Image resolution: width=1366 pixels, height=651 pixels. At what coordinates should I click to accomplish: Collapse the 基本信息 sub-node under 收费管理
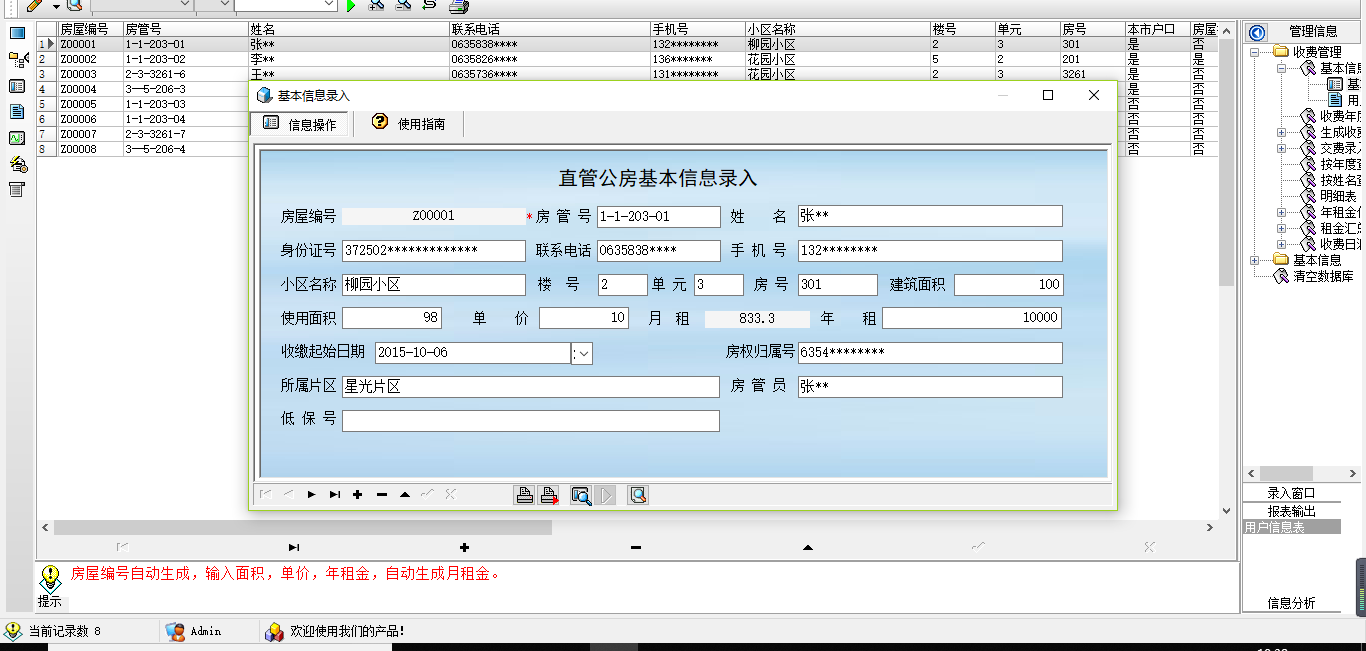1282,68
